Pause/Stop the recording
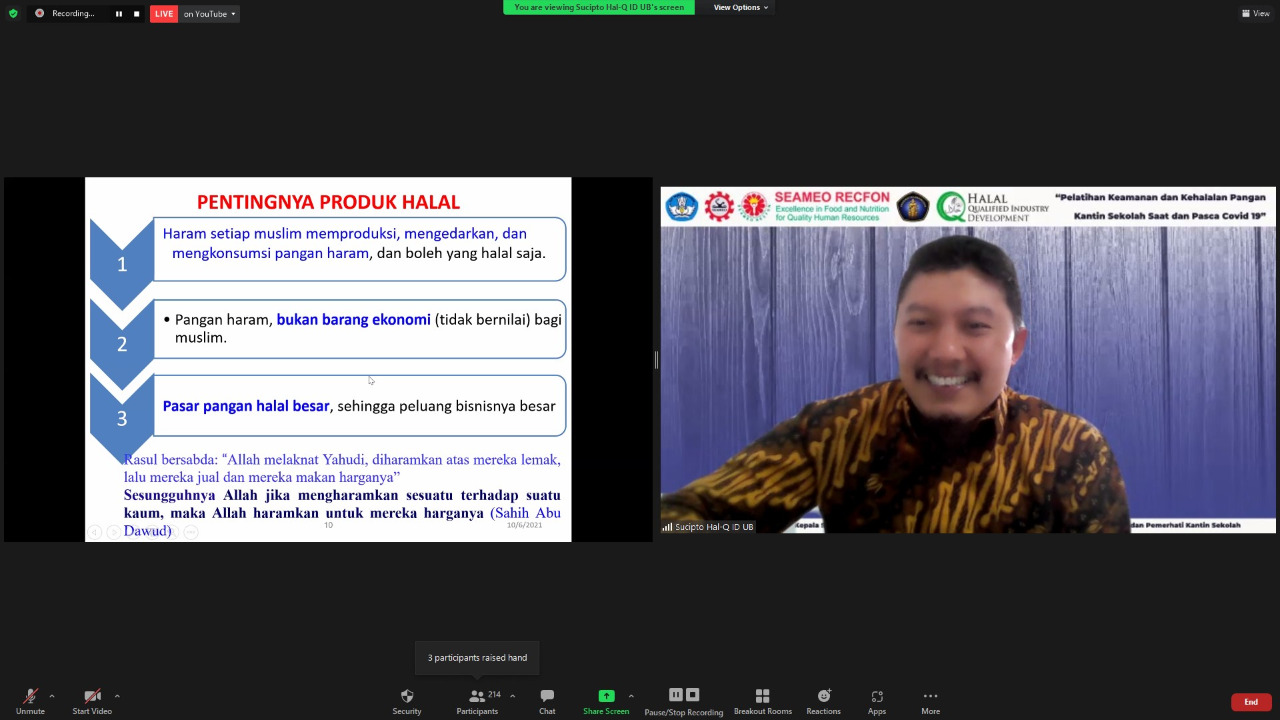This screenshot has height=720, width=1280. (683, 700)
